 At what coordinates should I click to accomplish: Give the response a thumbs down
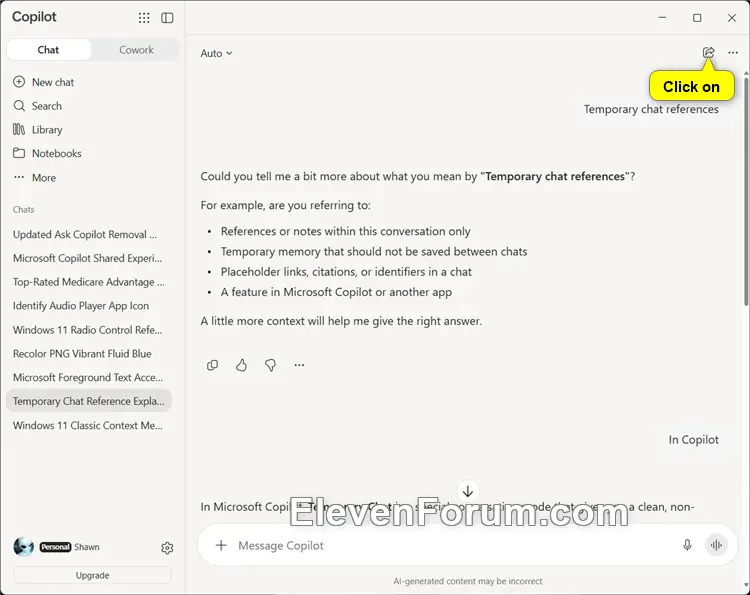tap(270, 365)
